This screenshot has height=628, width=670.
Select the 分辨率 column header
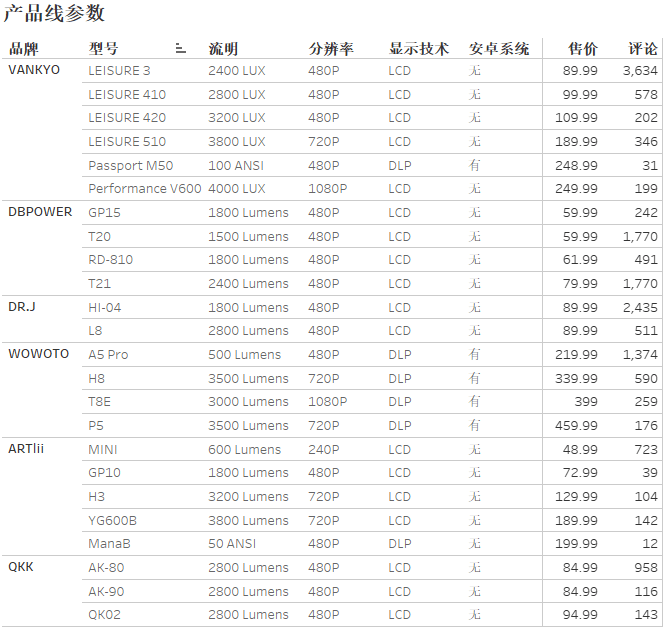point(331,49)
